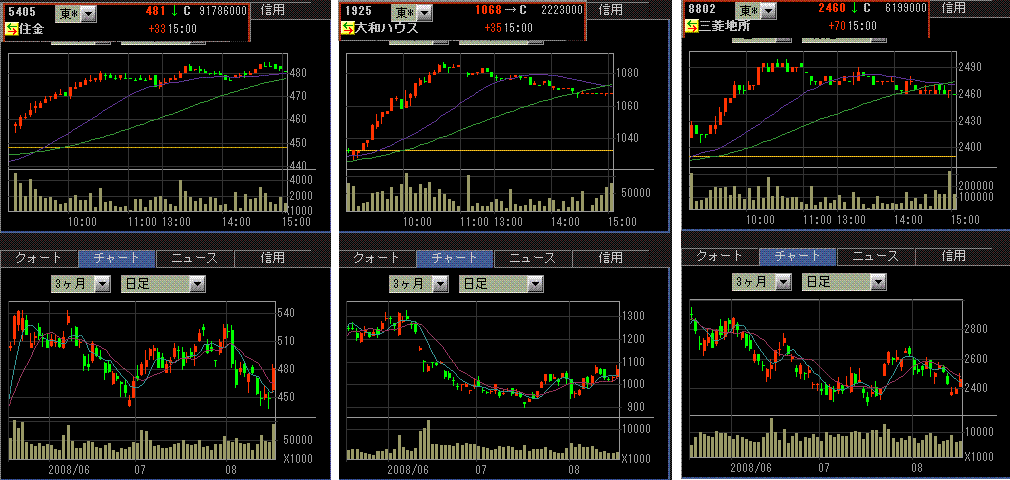This screenshot has height=480, width=1010.
Task: Click the yellow icon beside 住金
Action: (x=12, y=28)
